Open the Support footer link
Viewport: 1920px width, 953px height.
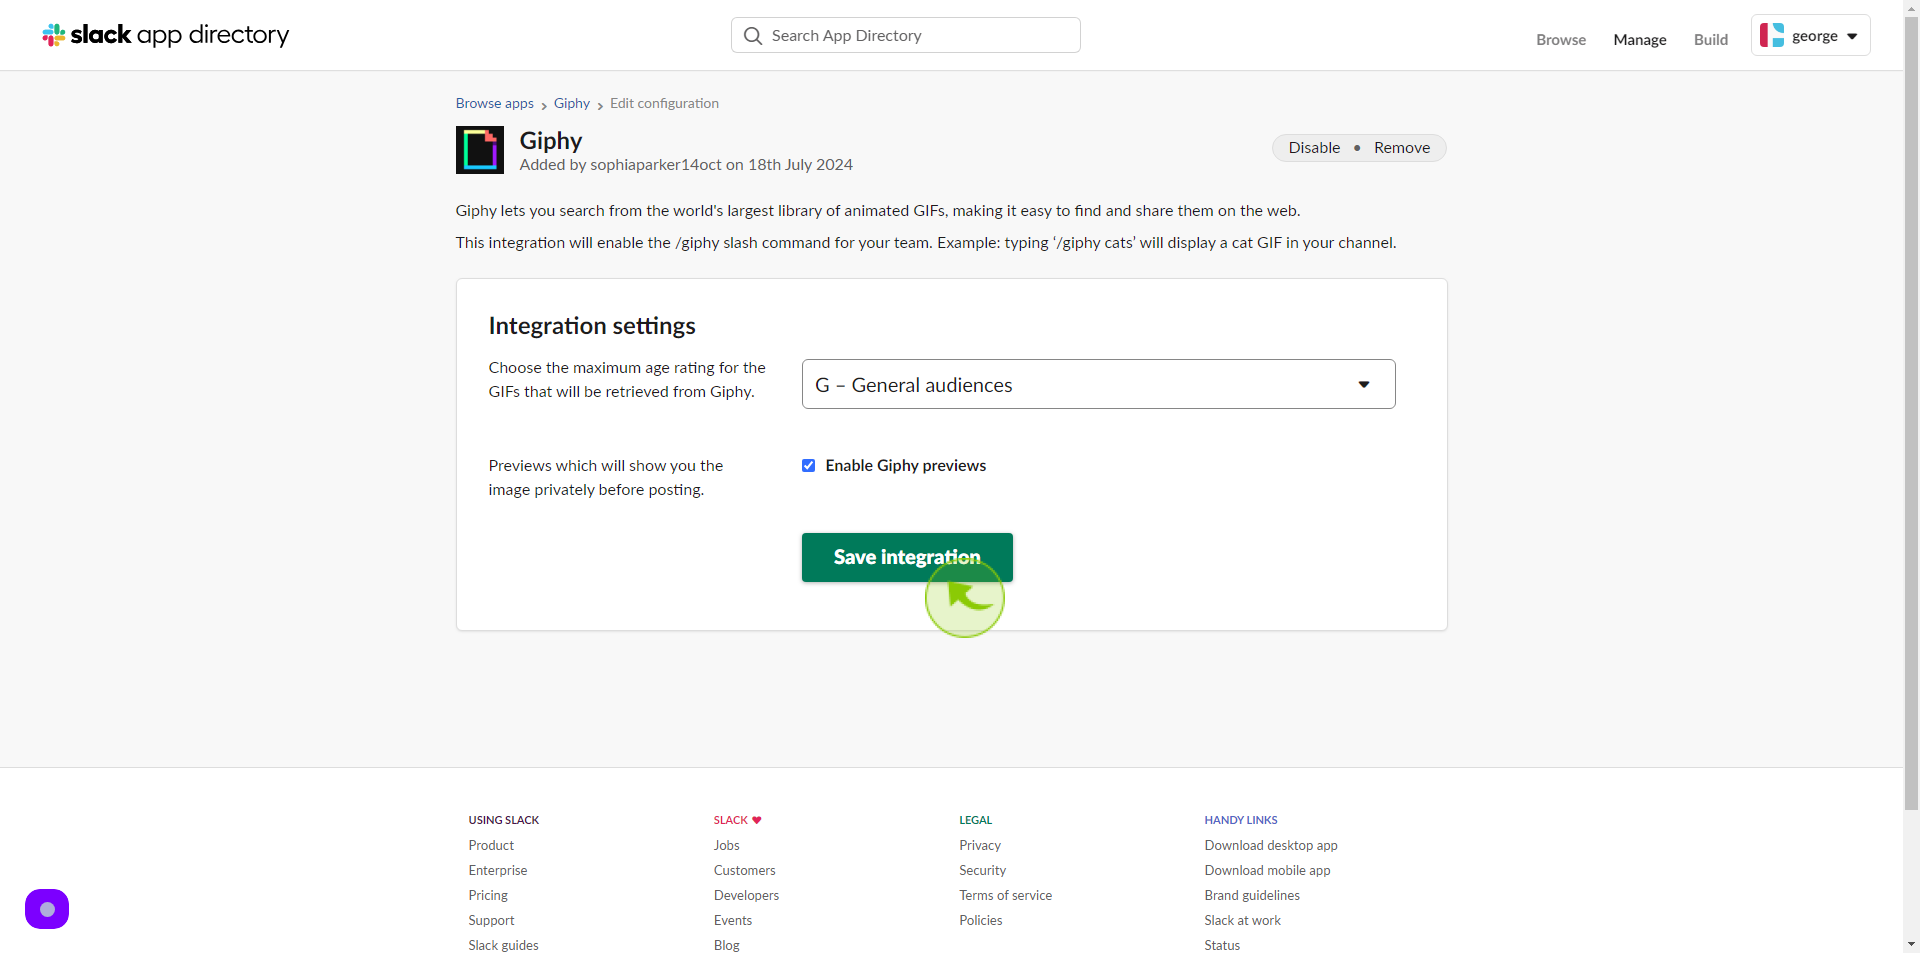491,921
